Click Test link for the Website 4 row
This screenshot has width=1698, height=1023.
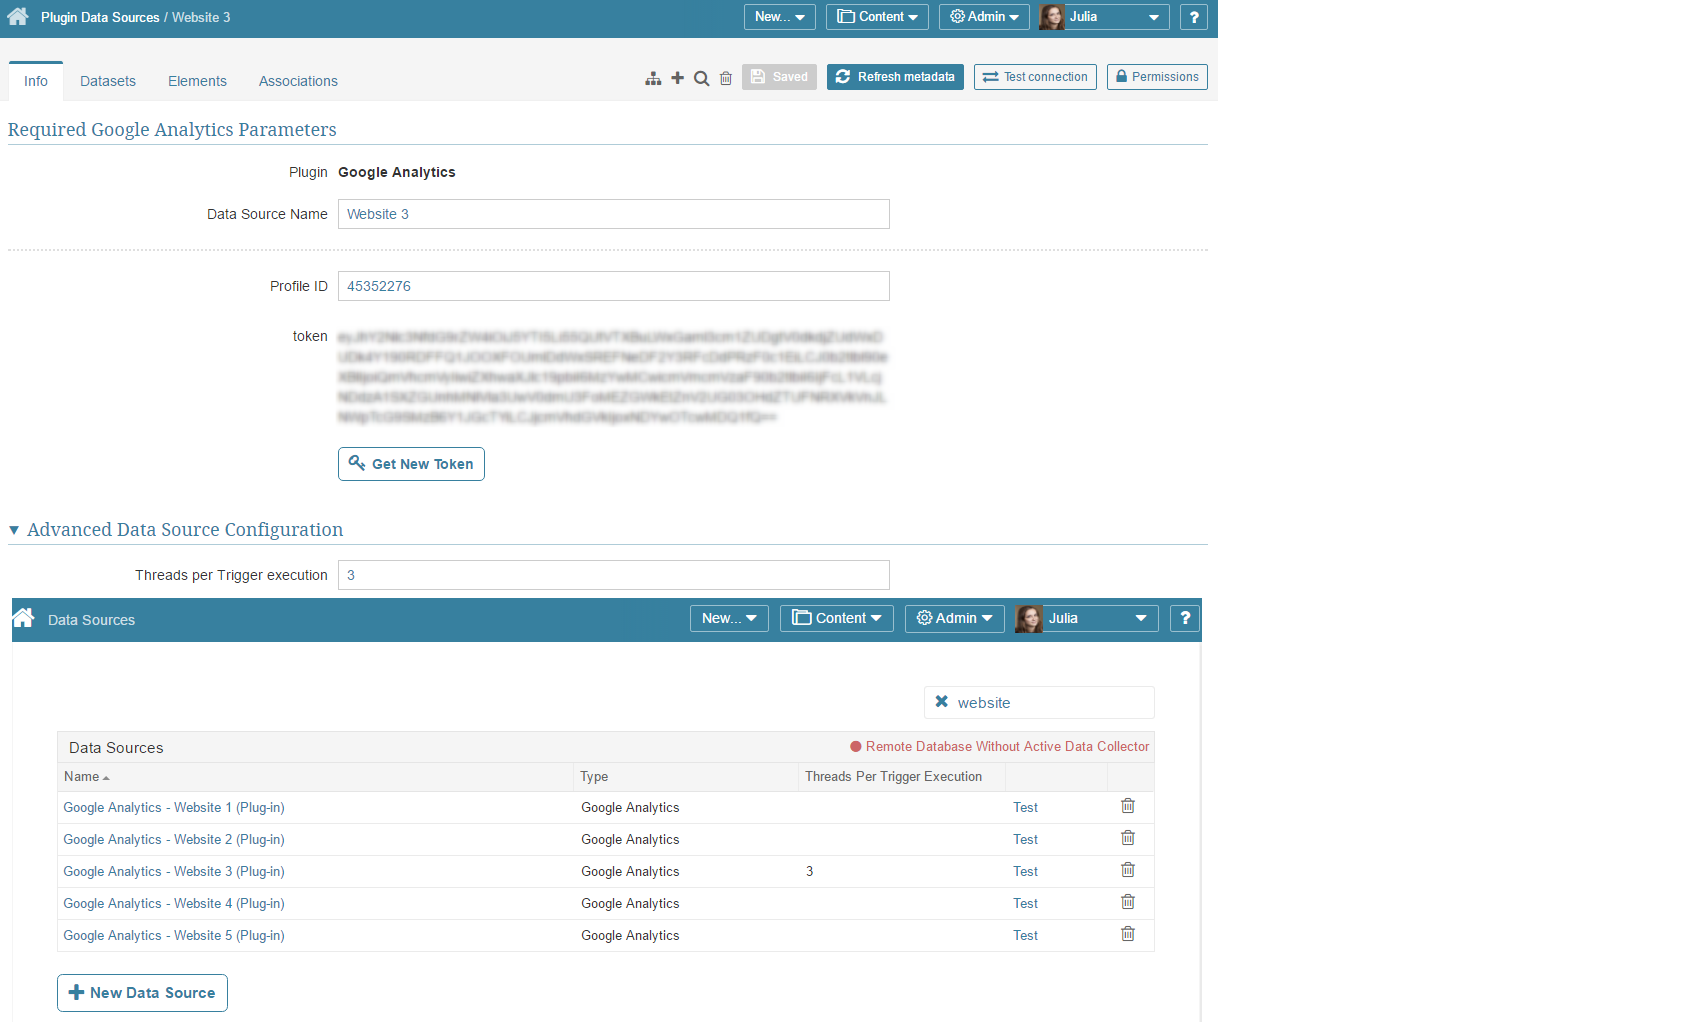(1025, 904)
